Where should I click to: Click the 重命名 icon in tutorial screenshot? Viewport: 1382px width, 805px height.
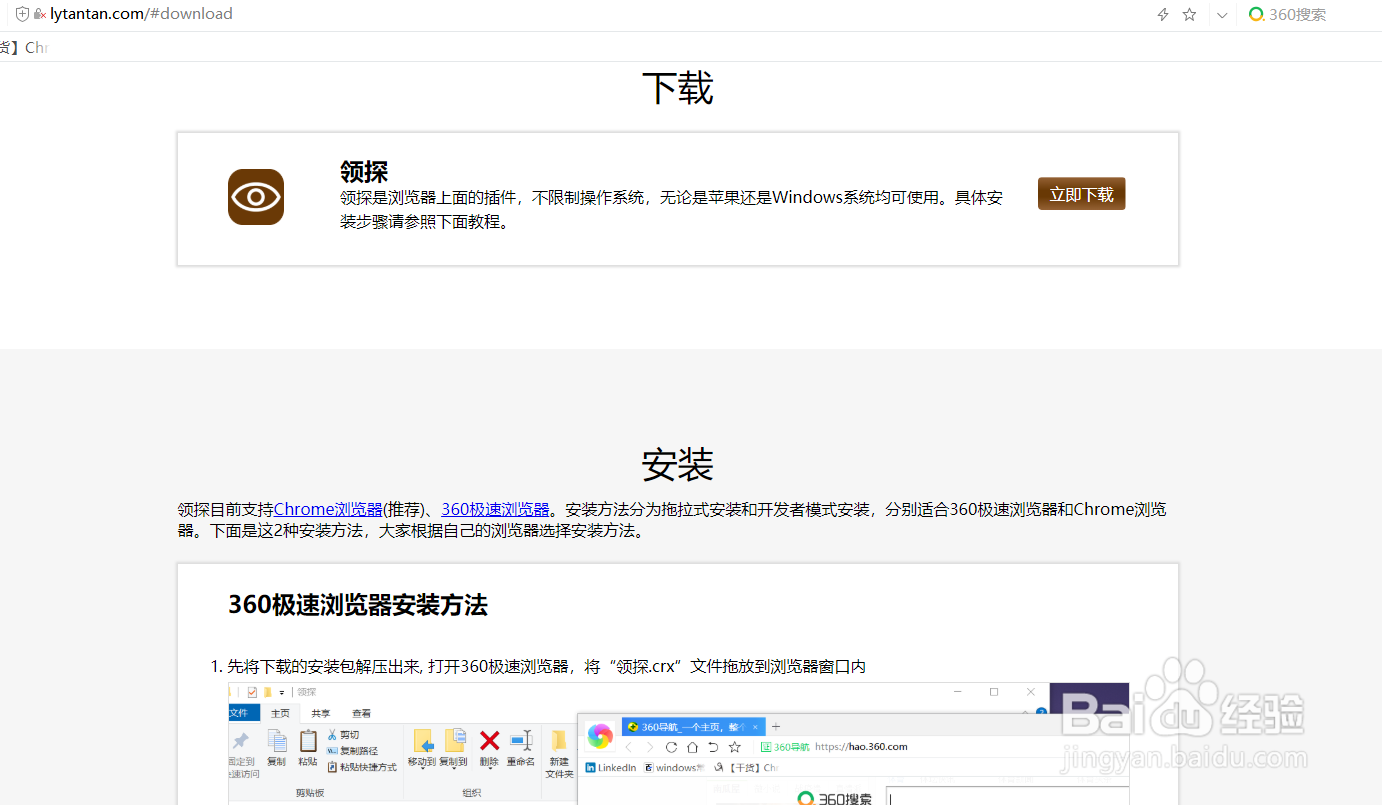coord(521,741)
